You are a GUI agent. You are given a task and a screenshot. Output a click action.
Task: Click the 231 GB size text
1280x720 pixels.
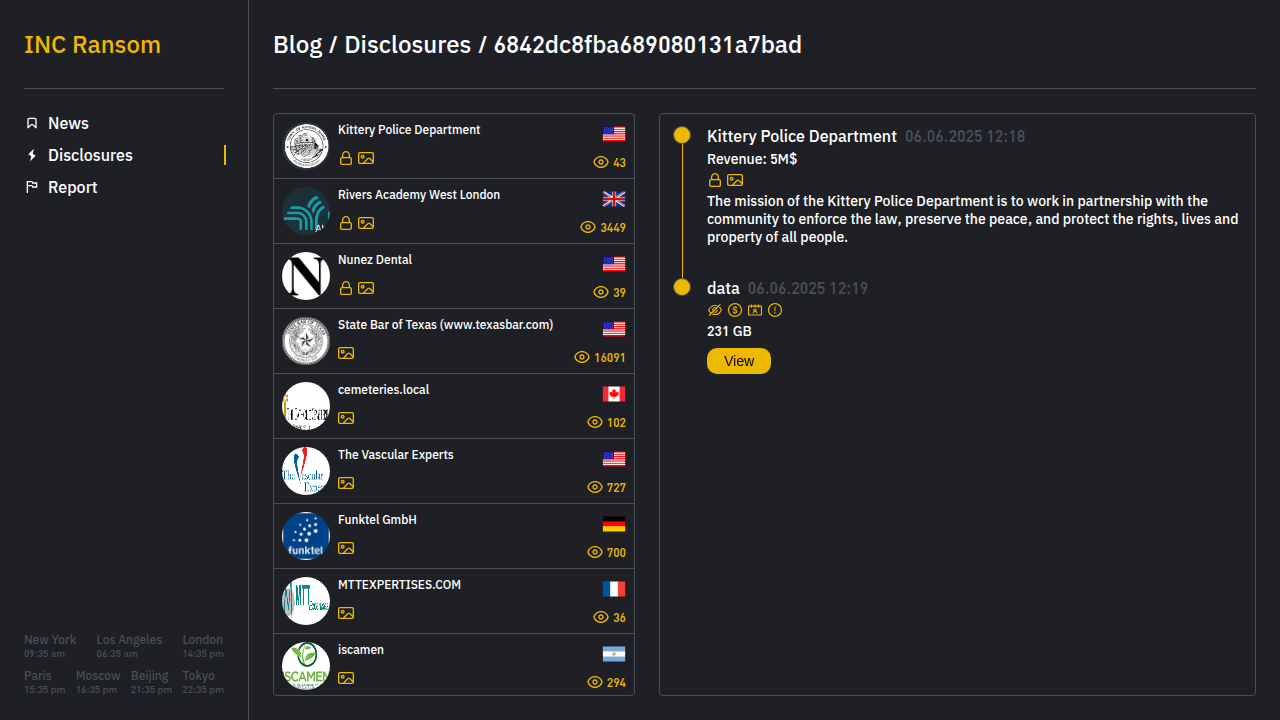(x=729, y=331)
